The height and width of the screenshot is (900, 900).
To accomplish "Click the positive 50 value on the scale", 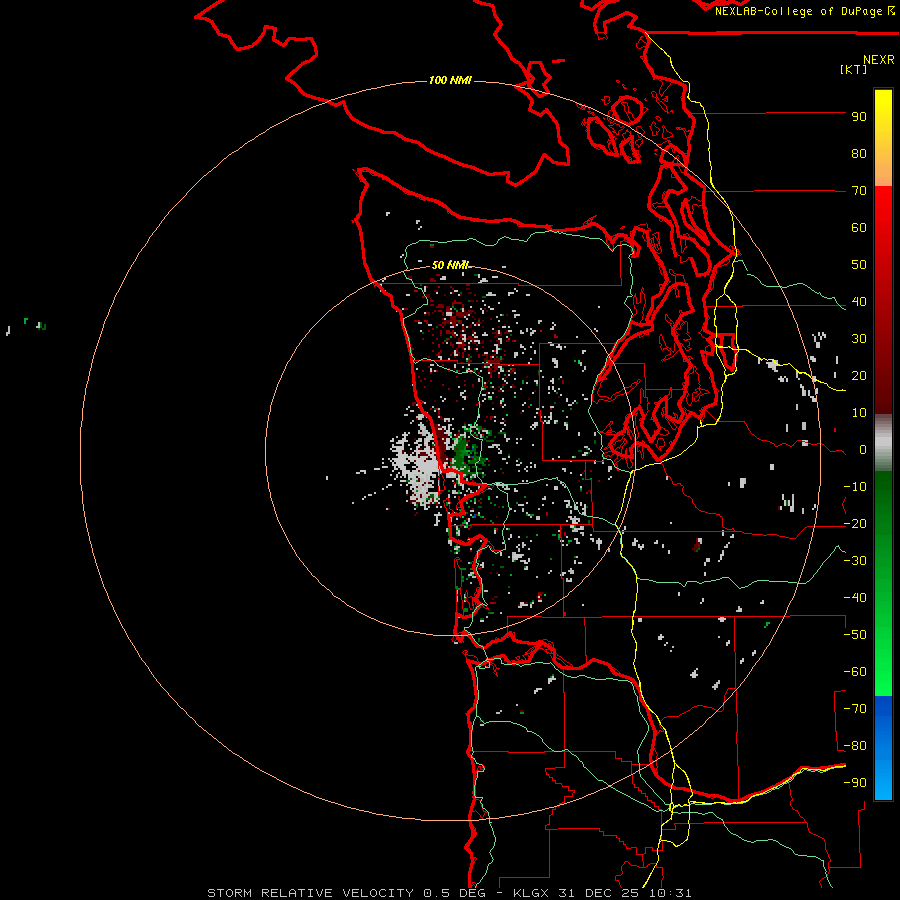I will pyautogui.click(x=859, y=265).
